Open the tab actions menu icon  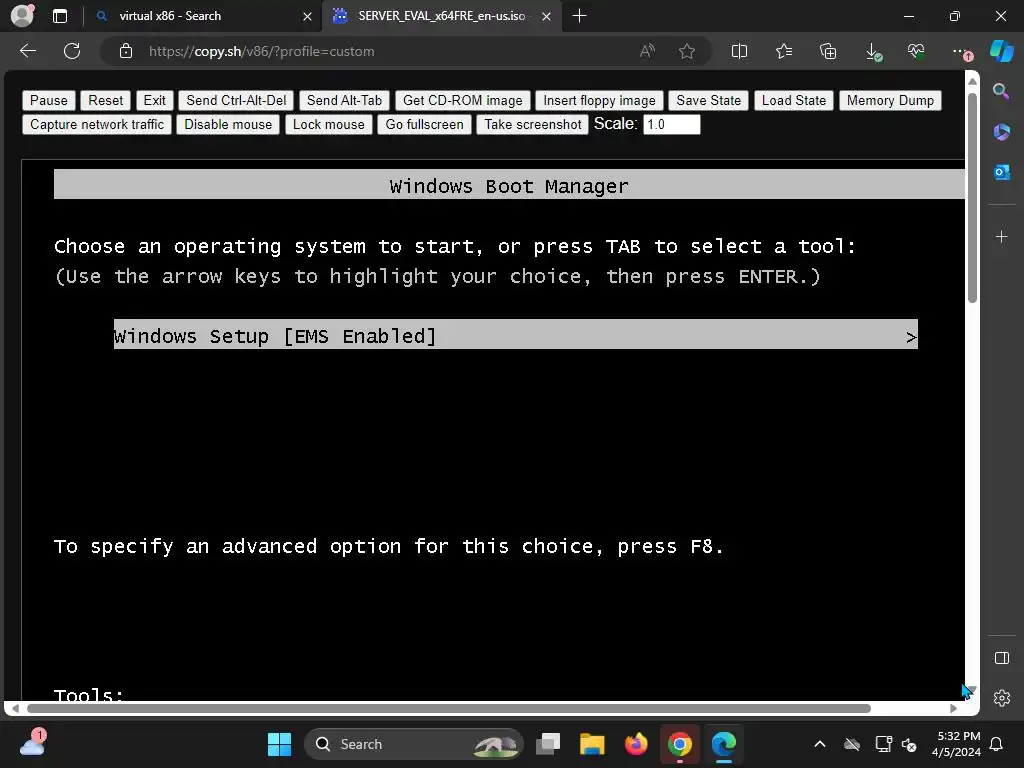point(60,16)
